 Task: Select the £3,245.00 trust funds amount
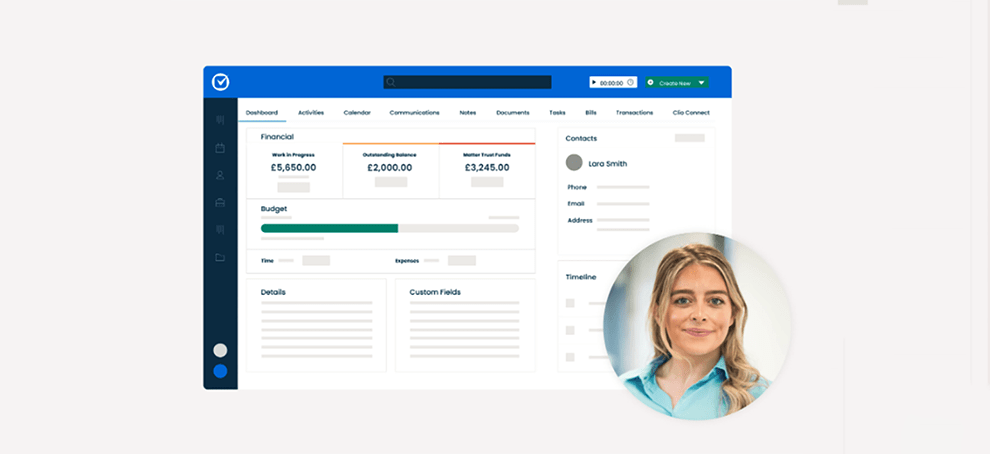click(x=487, y=168)
